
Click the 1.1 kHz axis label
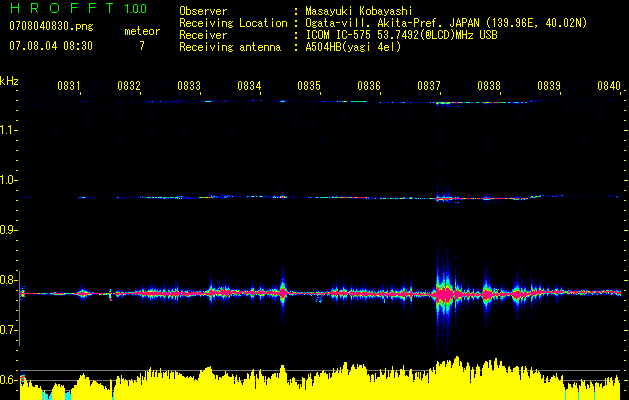pos(7,130)
